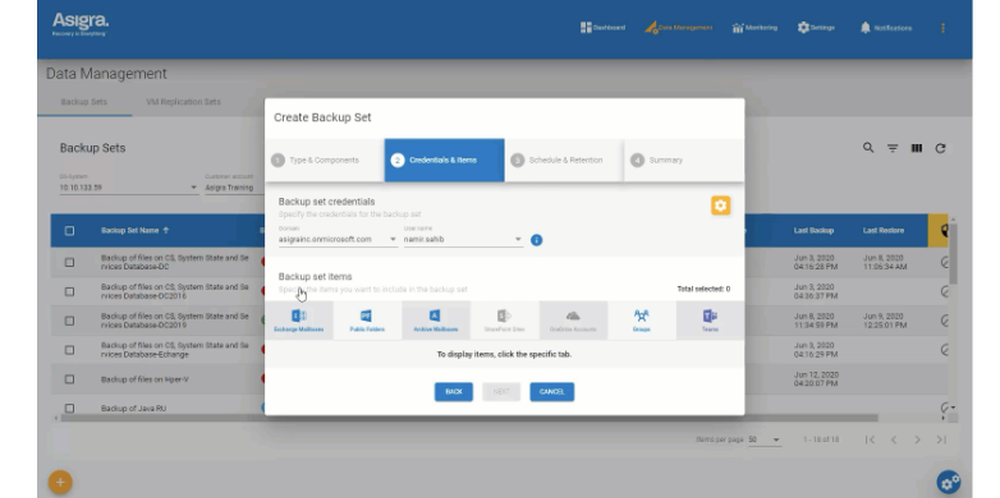Open the Notifications bell
The width and height of the screenshot is (1000, 498).
[x=886, y=27]
